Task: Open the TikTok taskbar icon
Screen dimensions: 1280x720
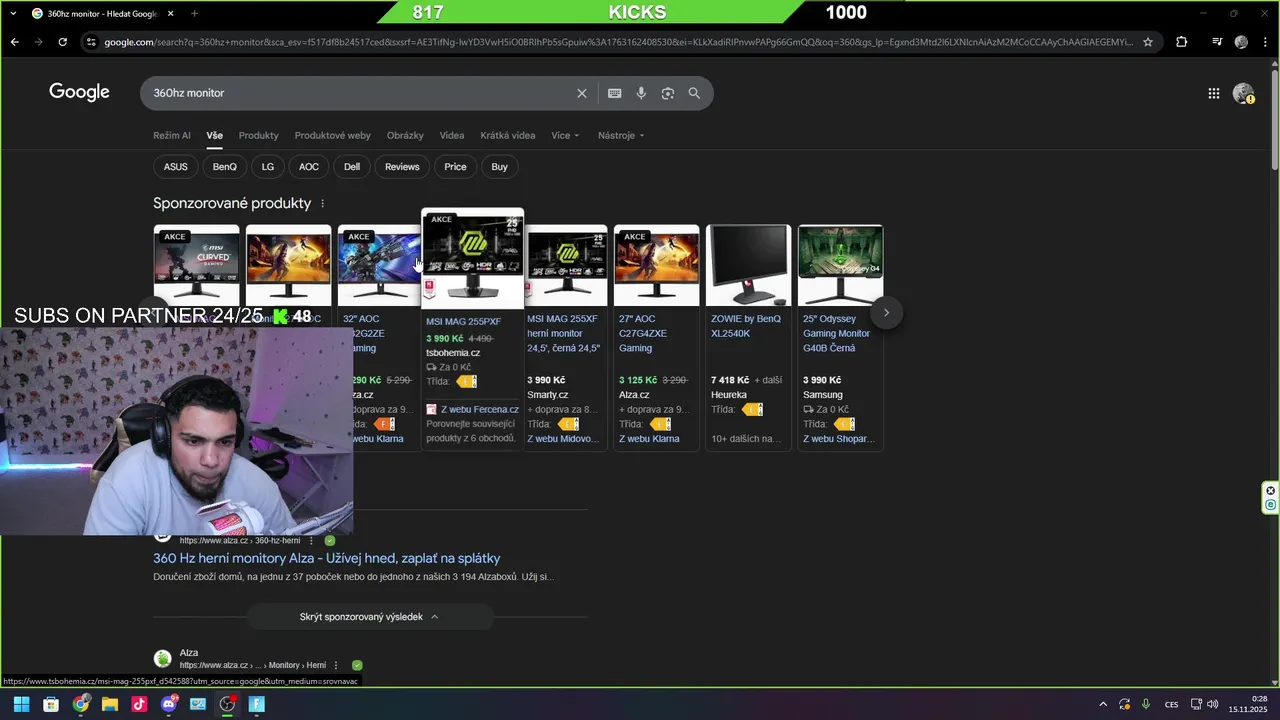Action: point(139,704)
